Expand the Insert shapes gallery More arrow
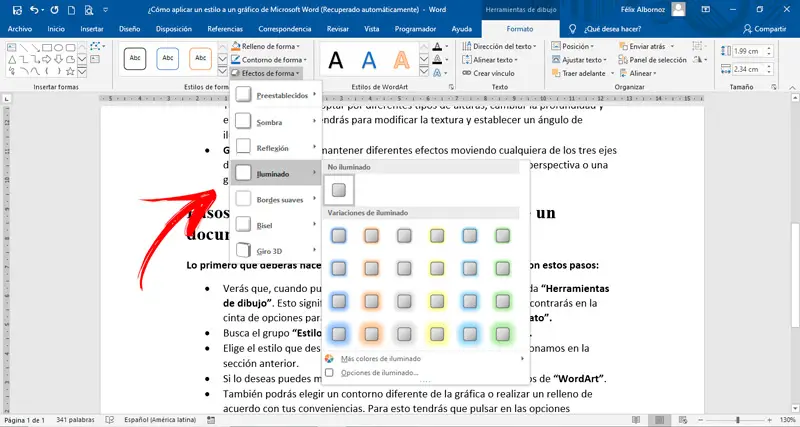 click(82, 71)
